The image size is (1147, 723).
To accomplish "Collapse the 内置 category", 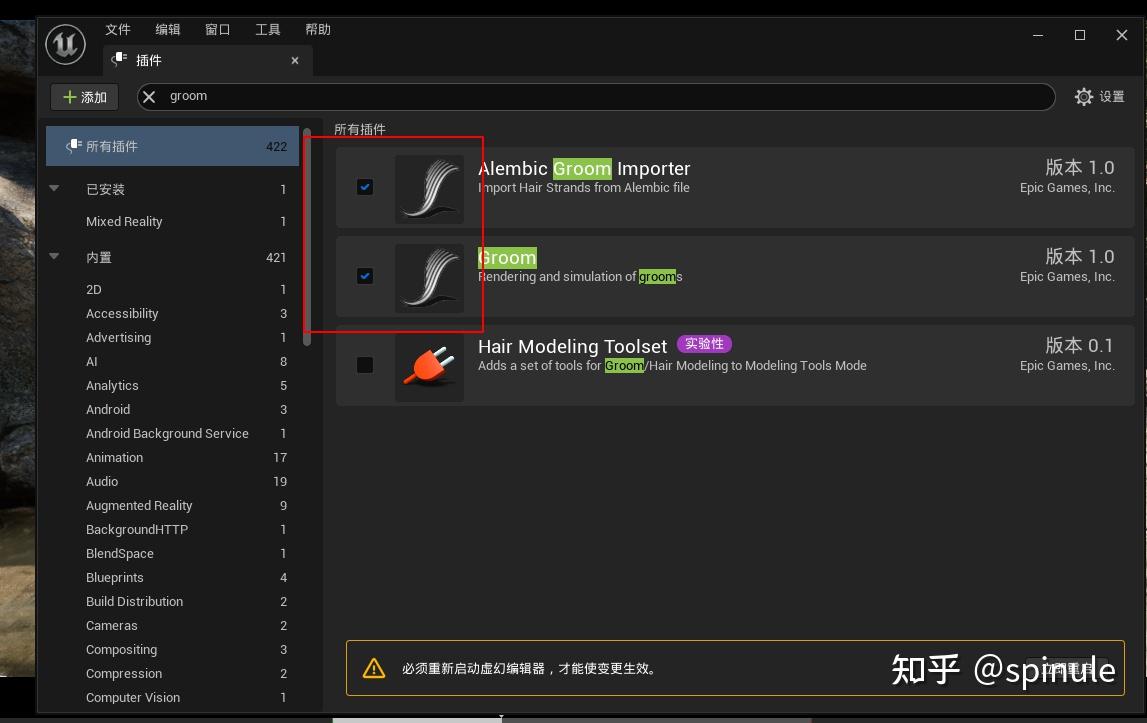I will coord(54,256).
